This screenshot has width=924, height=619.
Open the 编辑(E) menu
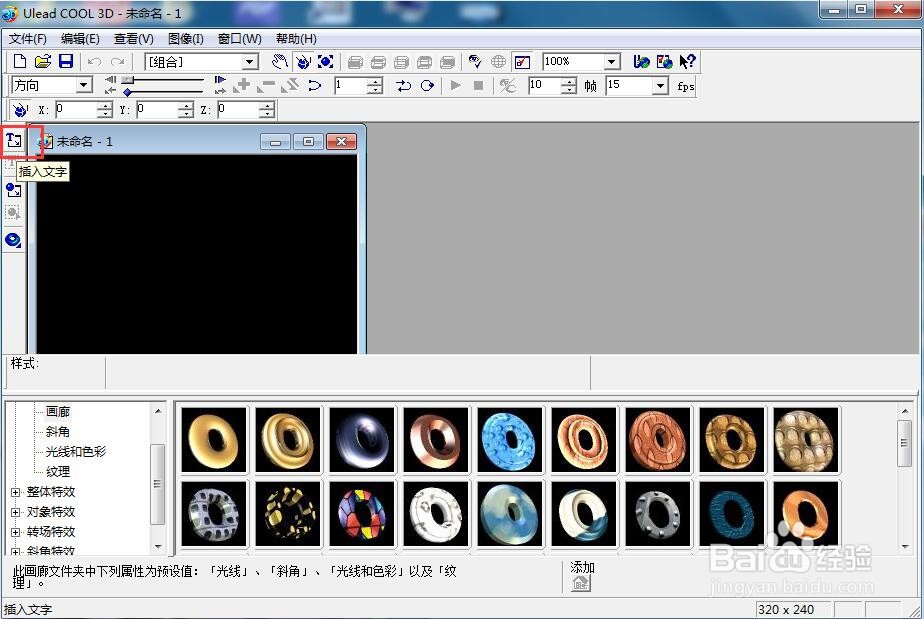click(x=80, y=39)
